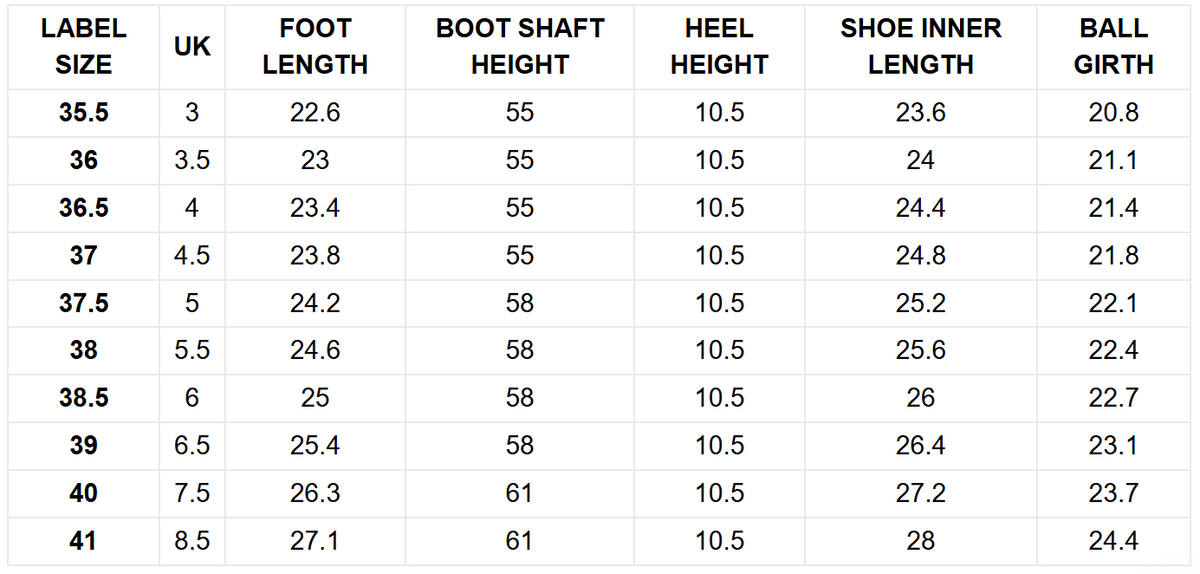The width and height of the screenshot is (1200, 574).
Task: Select label size 35.5 cell
Action: [x=83, y=113]
